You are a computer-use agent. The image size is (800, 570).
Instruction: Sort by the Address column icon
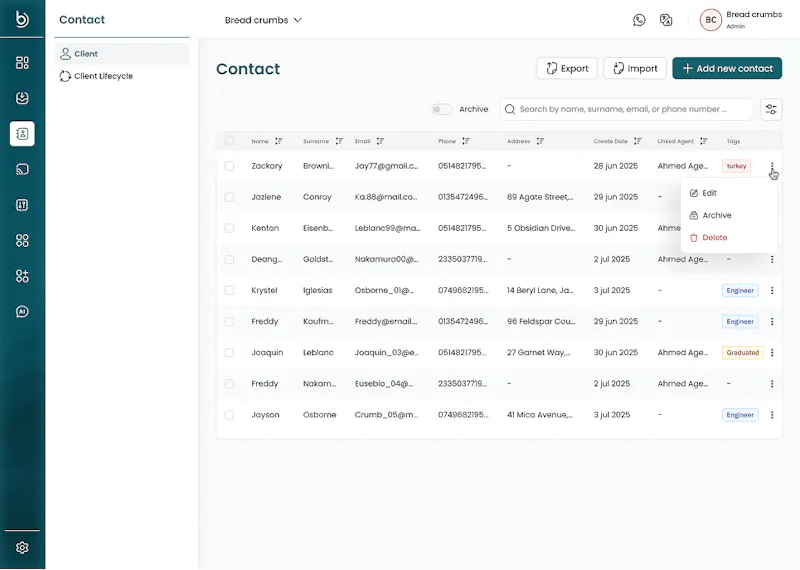click(x=540, y=141)
